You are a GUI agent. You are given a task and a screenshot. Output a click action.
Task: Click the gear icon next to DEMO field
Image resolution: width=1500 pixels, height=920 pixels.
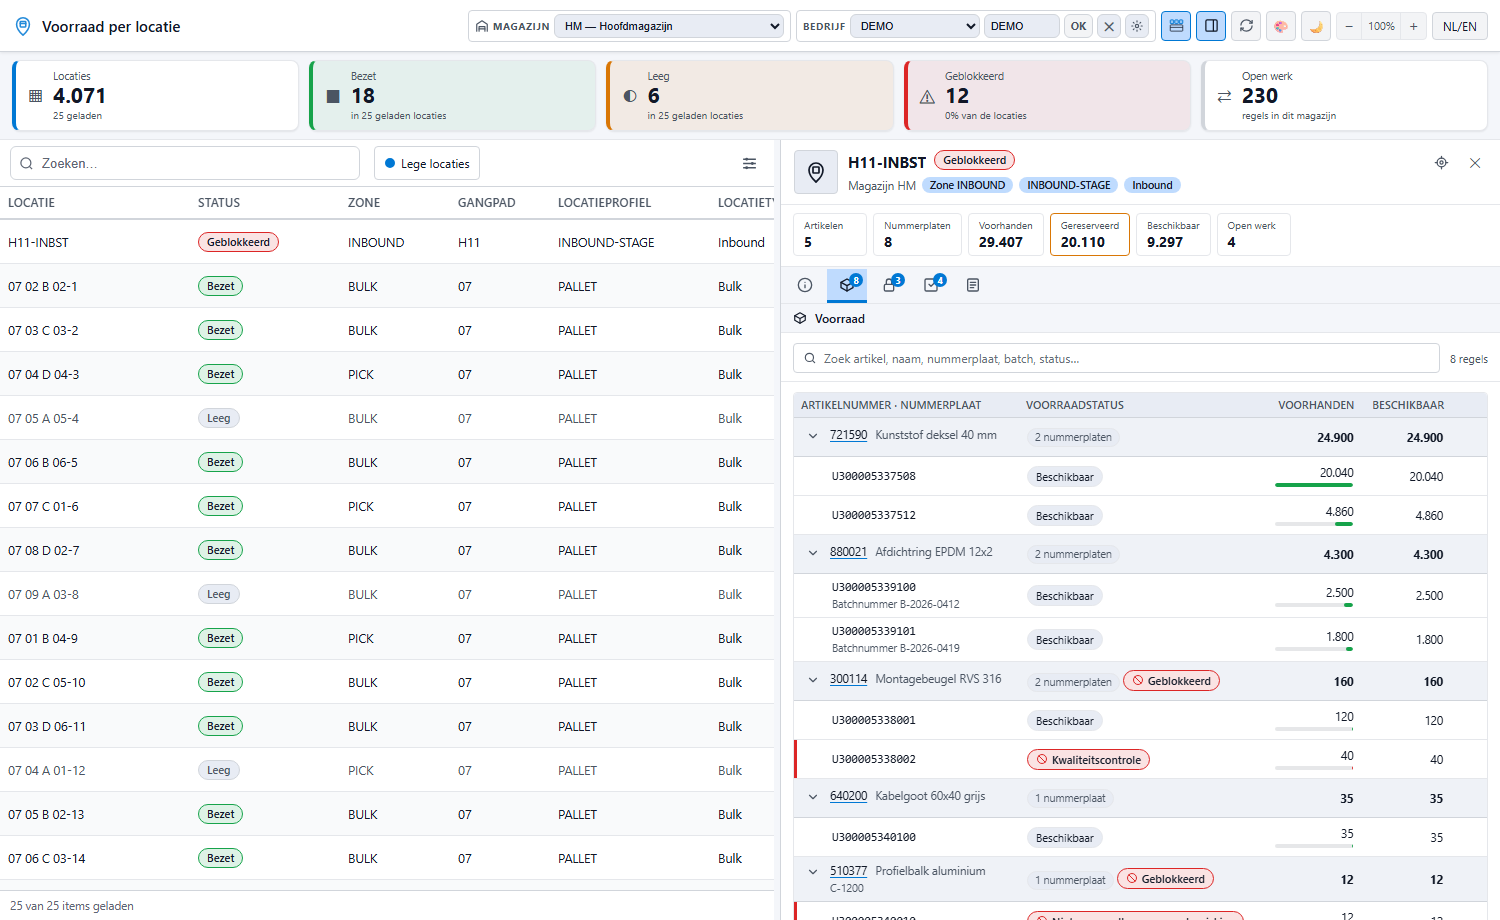[x=1137, y=26]
